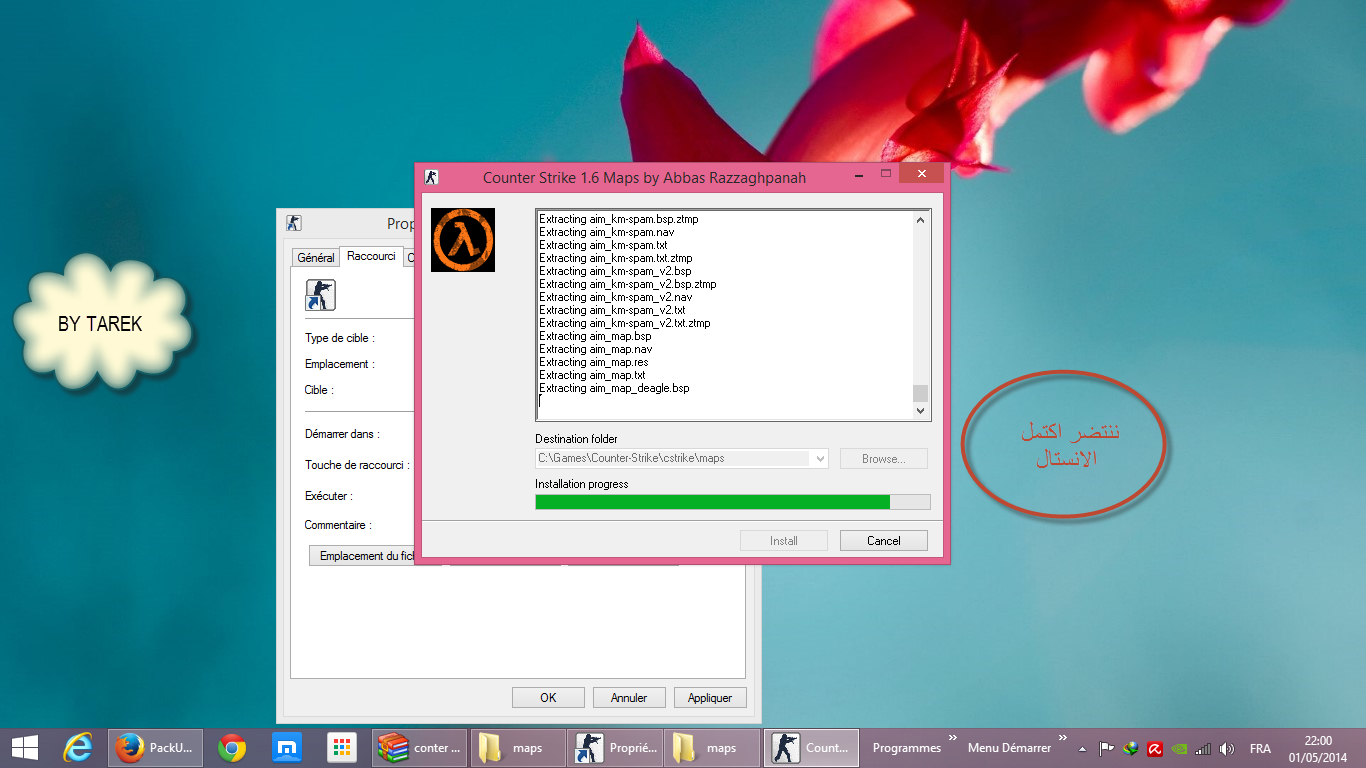Screen dimensions: 1366x768
Task: Click scroll-up arrow of extraction log
Action: tap(921, 220)
